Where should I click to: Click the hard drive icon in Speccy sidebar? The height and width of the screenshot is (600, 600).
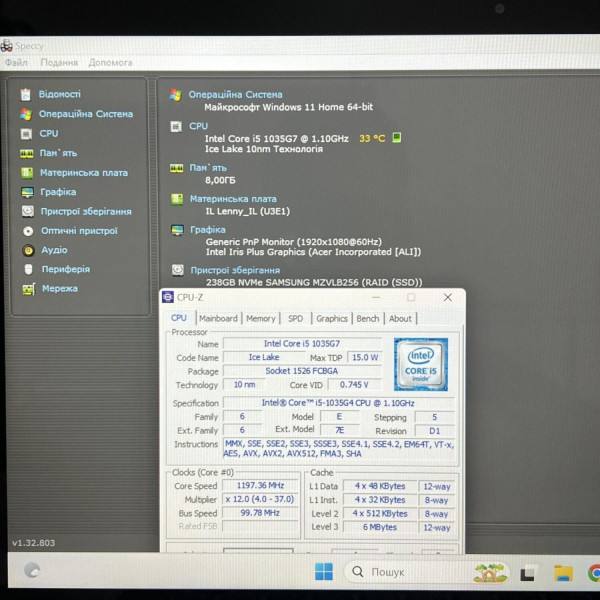click(28, 211)
